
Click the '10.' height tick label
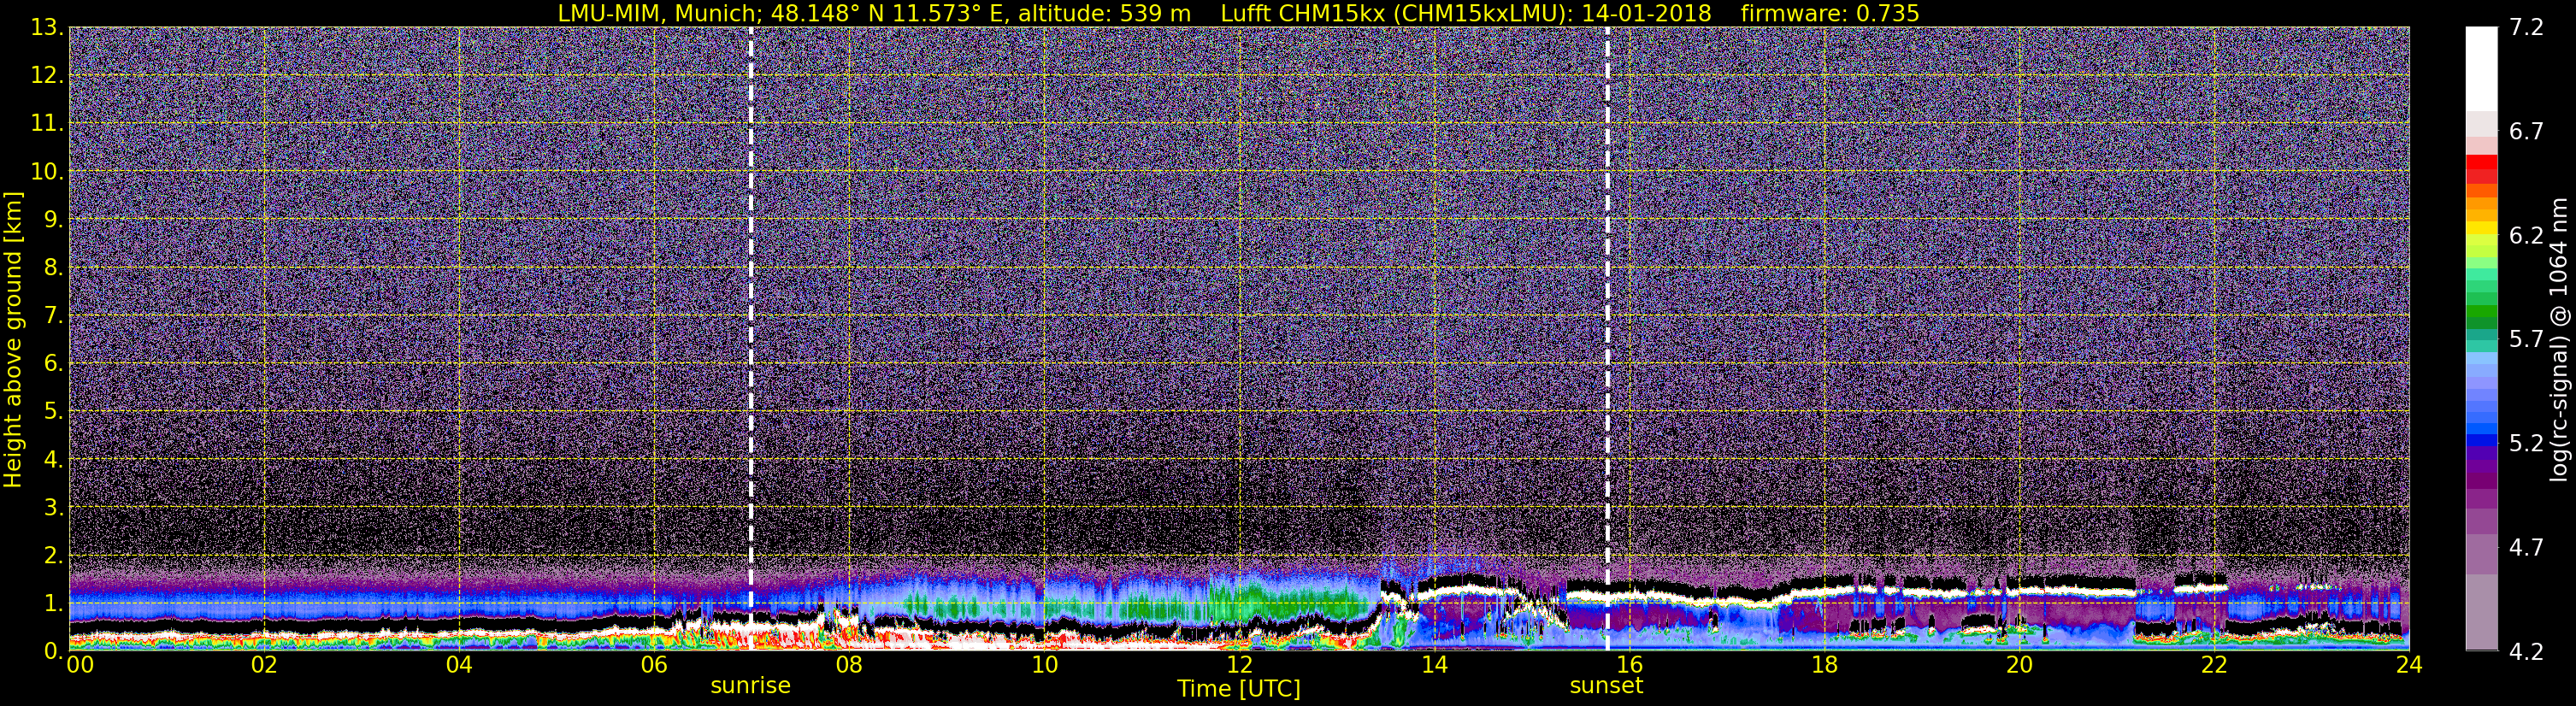coord(47,171)
